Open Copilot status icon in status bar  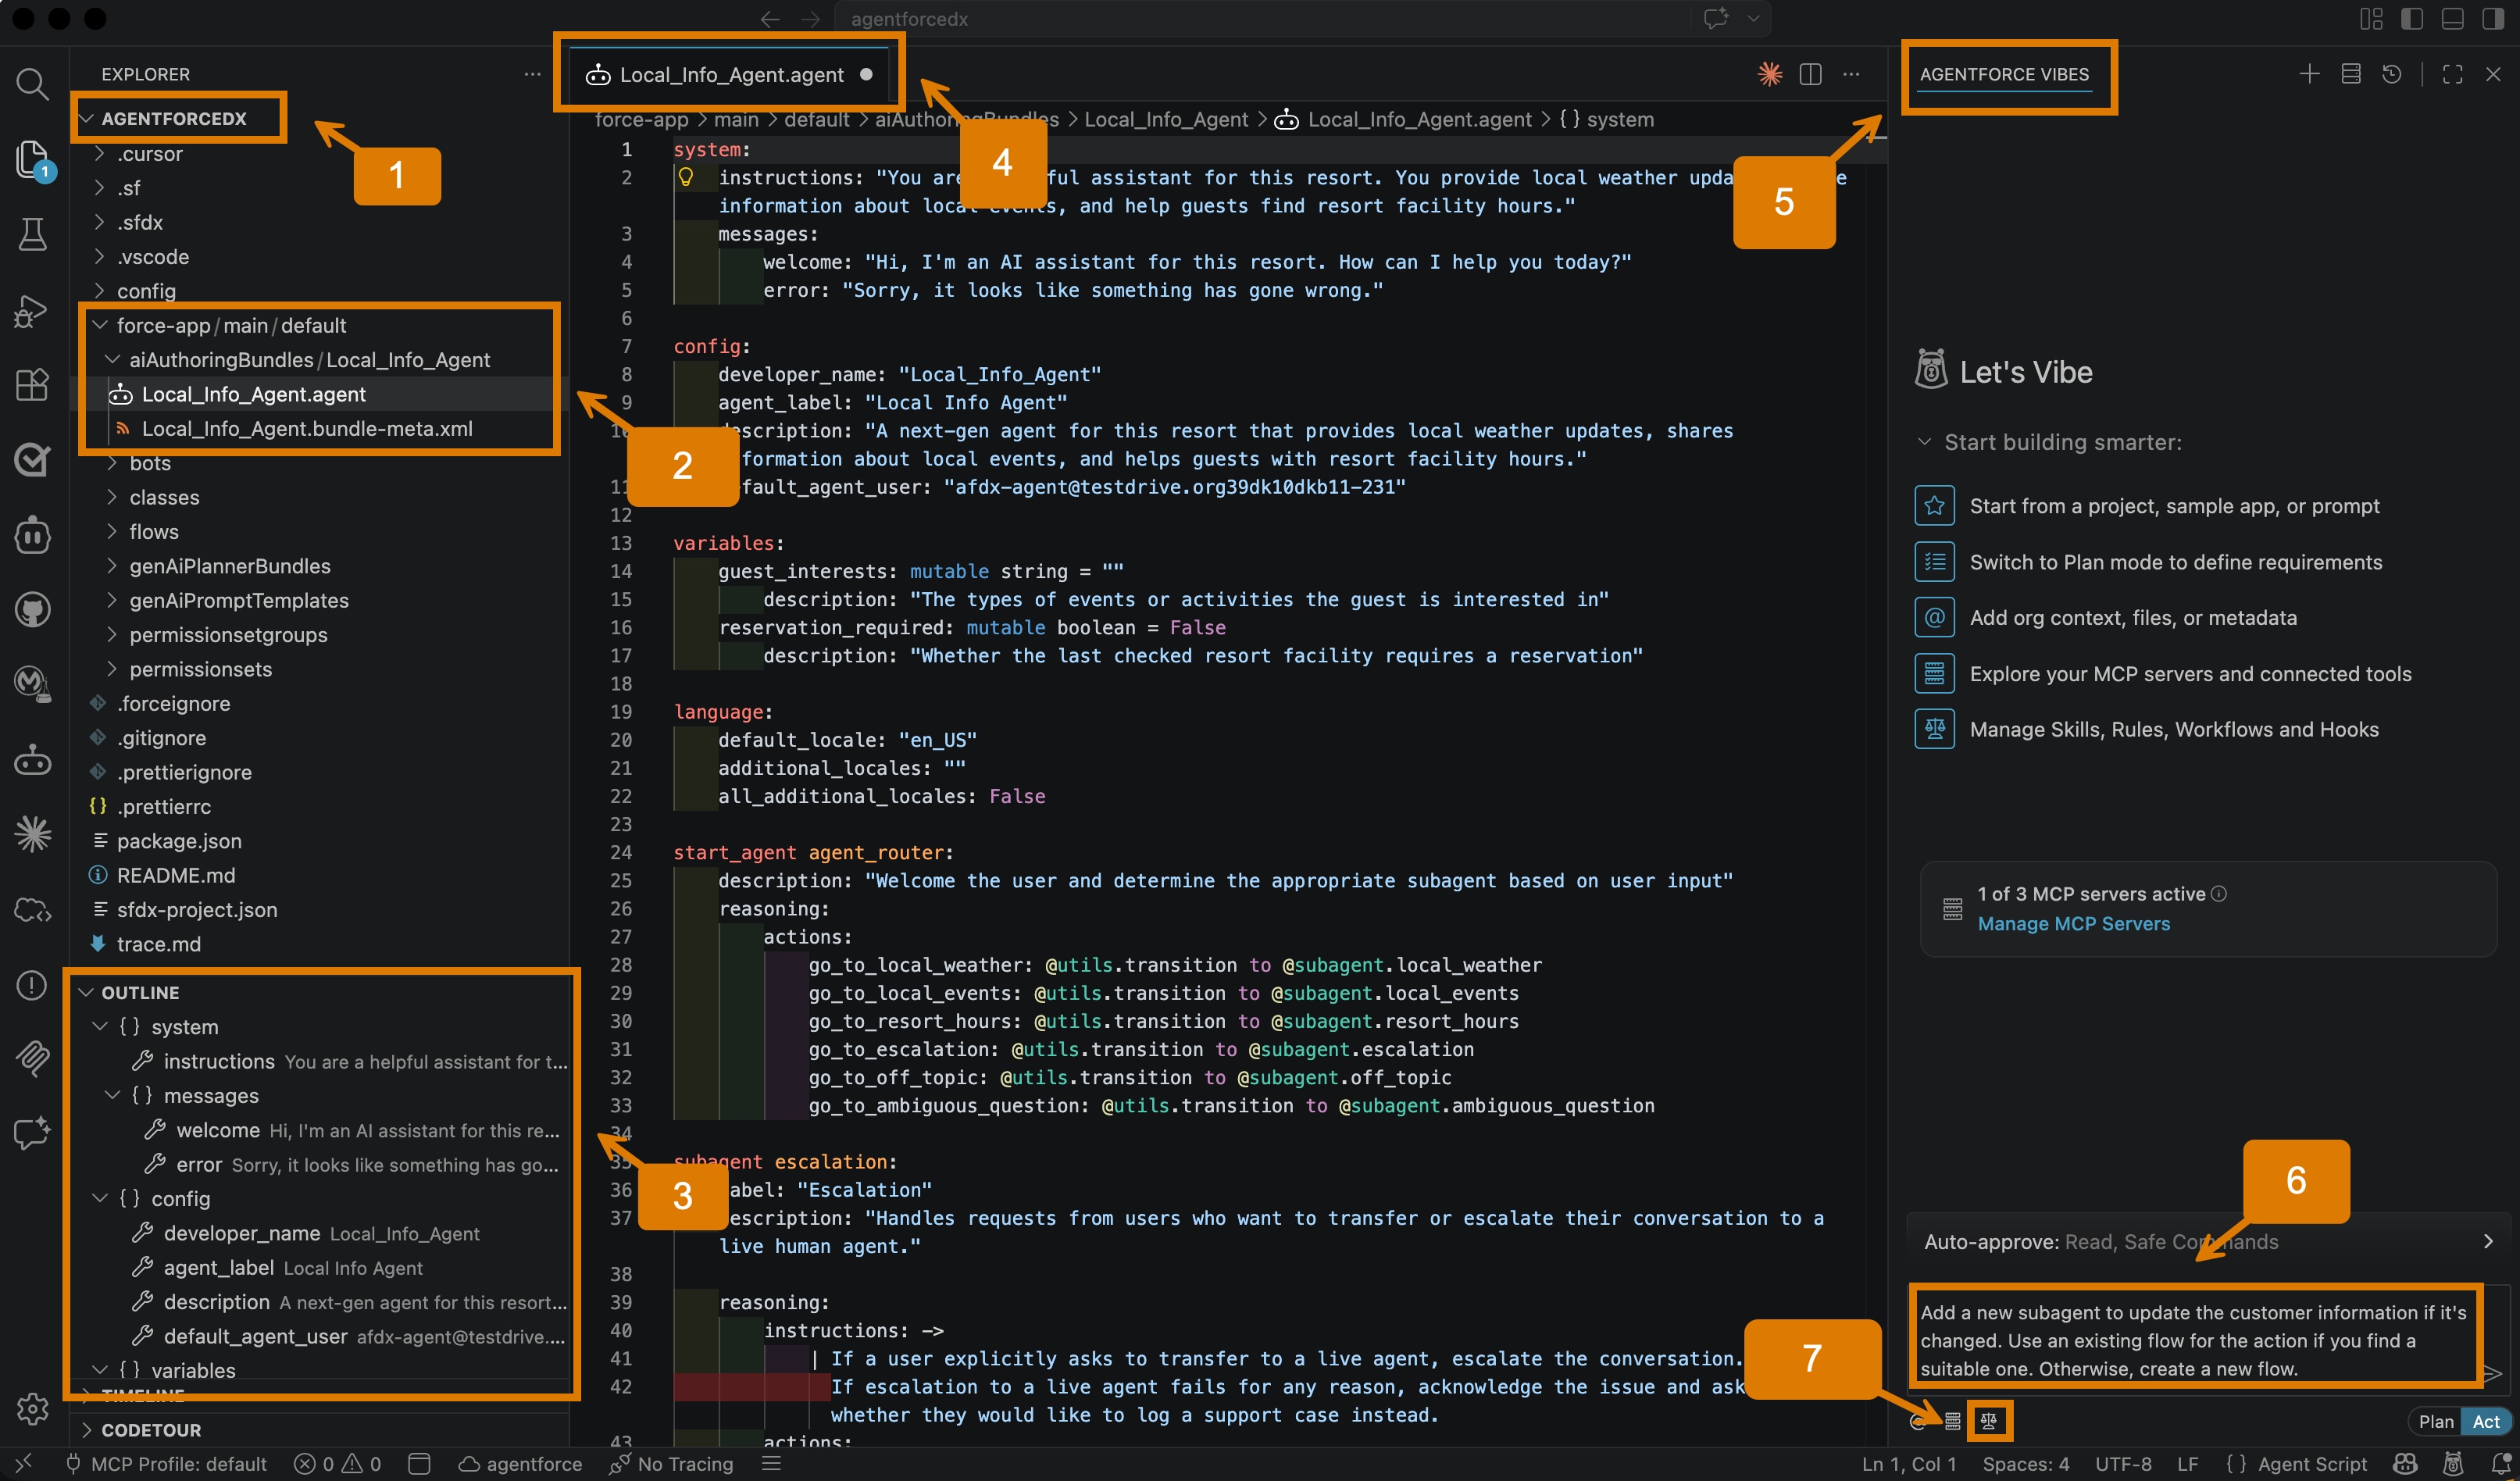[x=2405, y=1463]
